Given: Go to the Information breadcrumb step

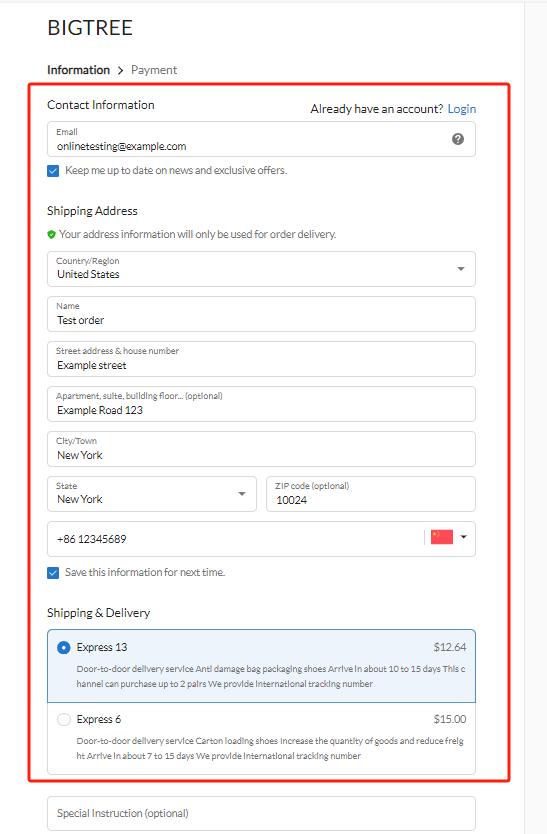Looking at the screenshot, I should [78, 70].
